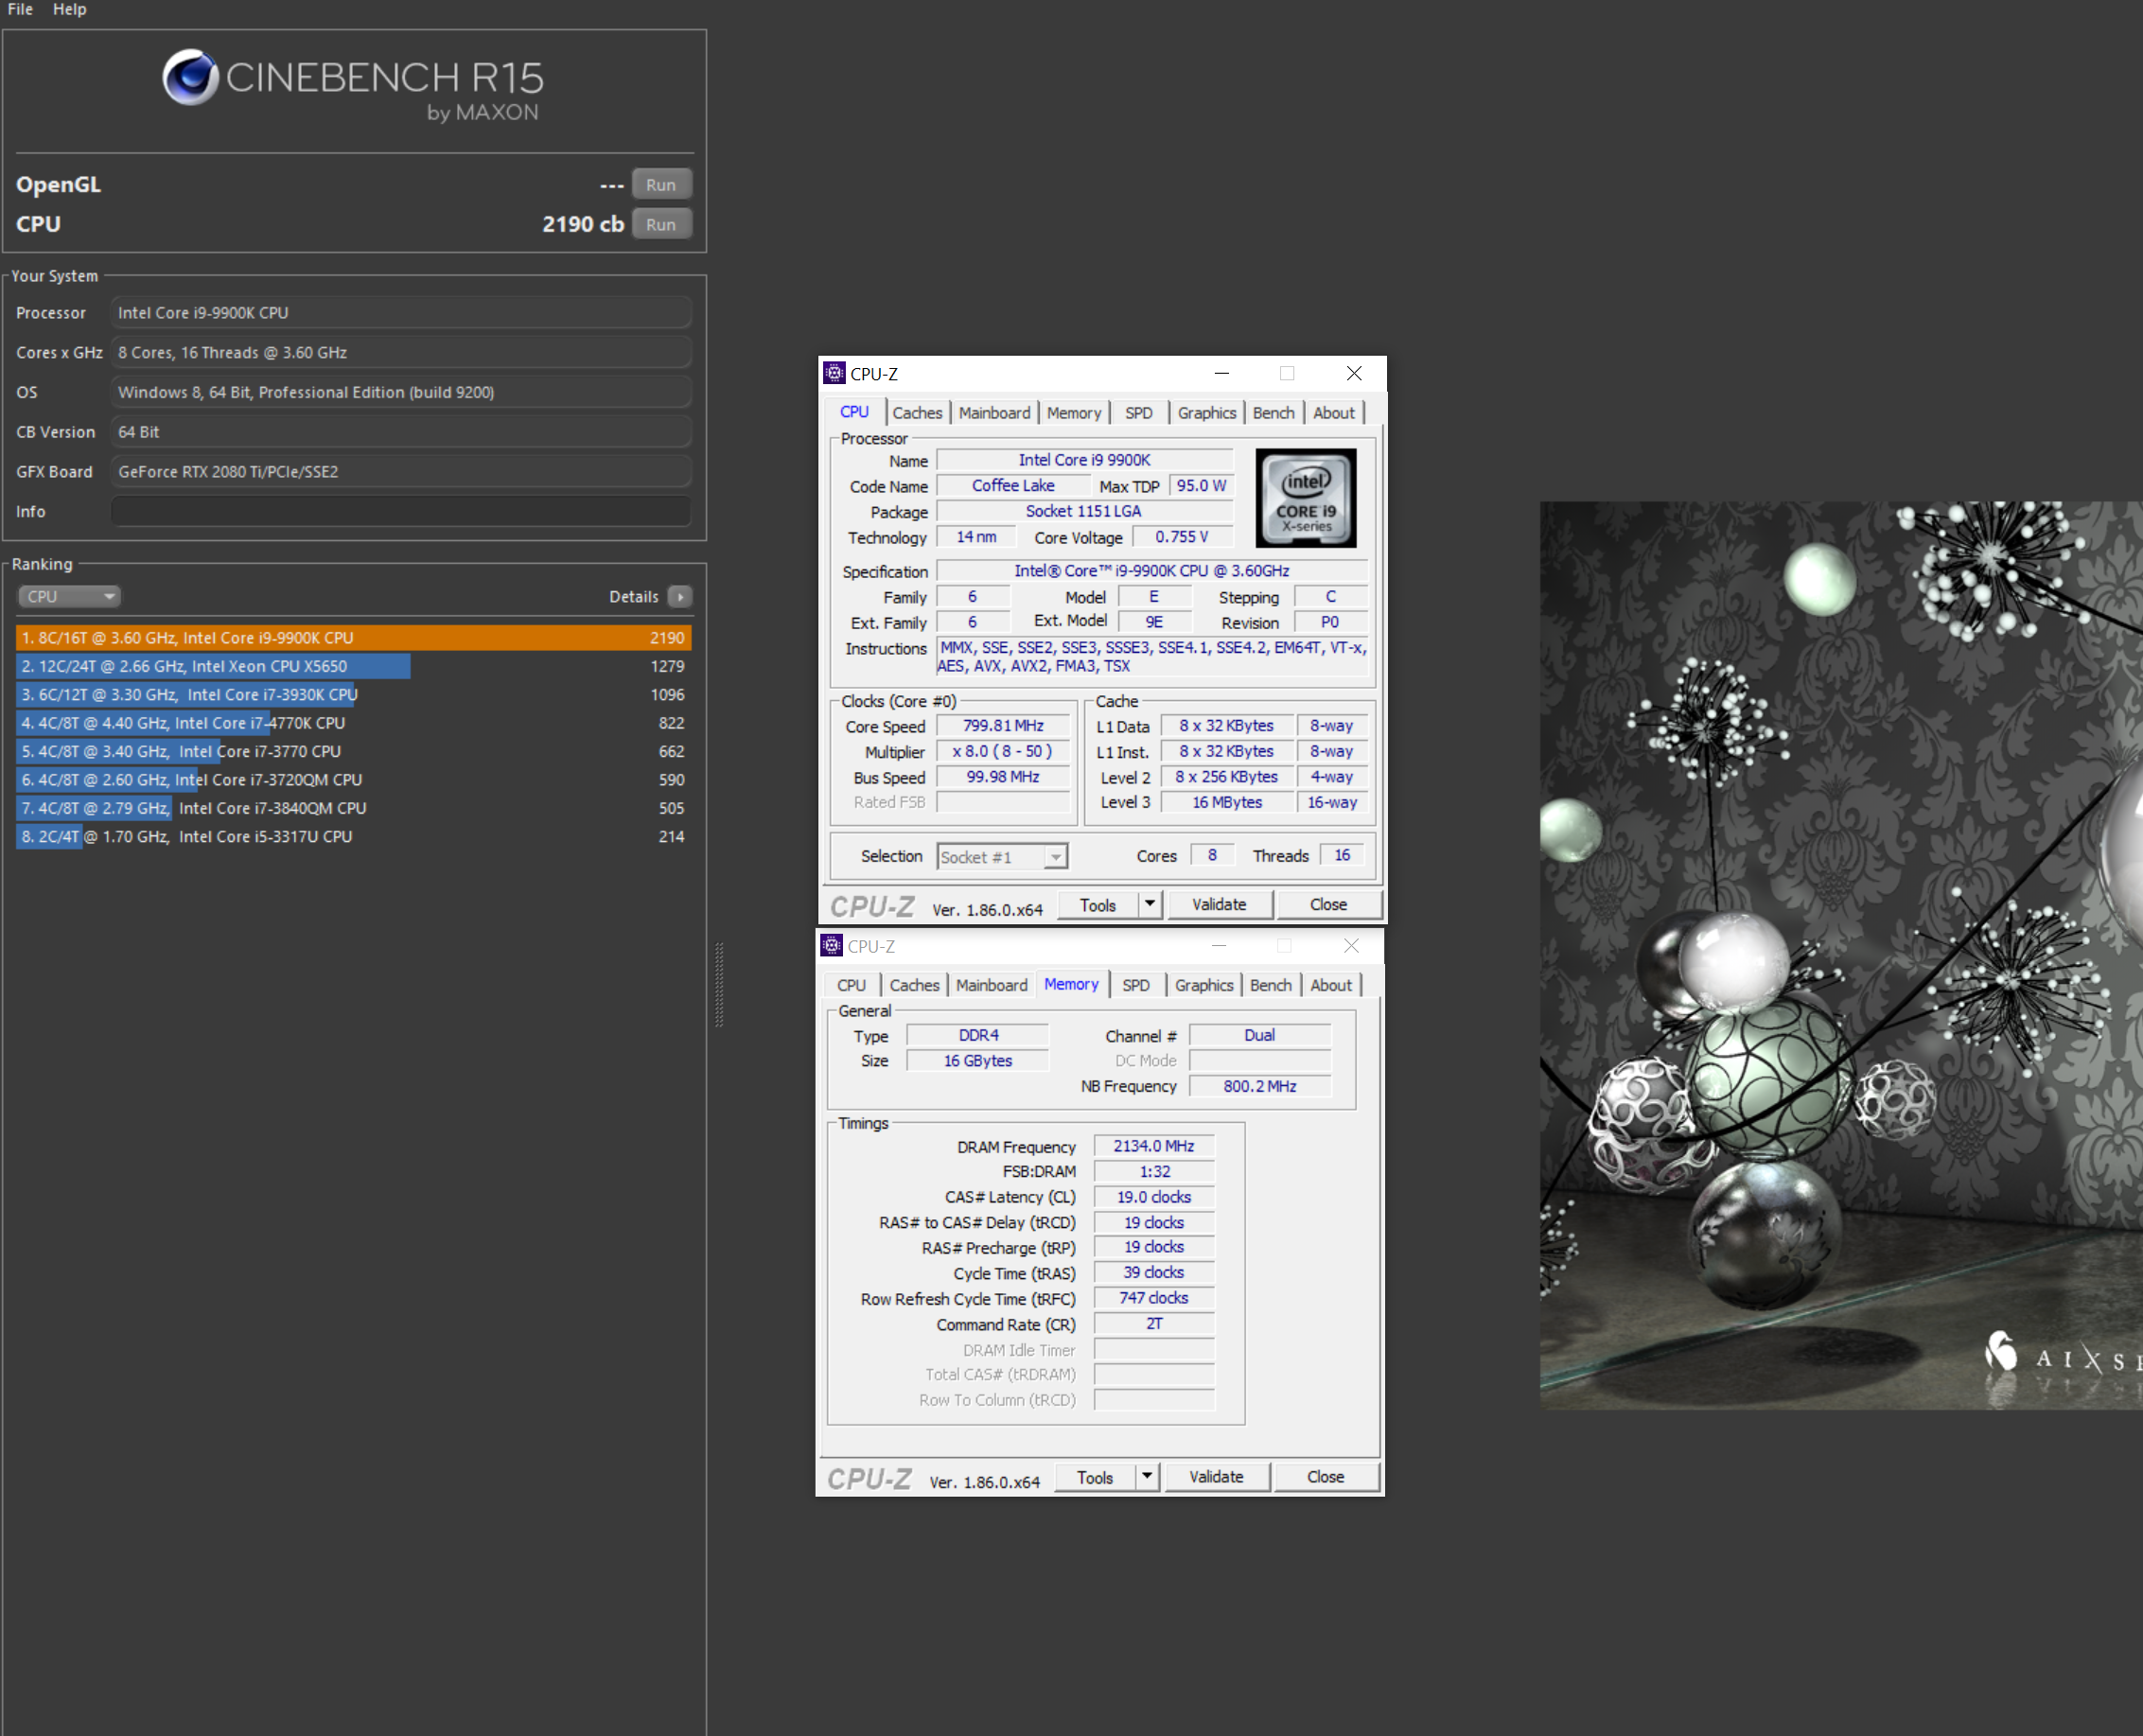
Task: Close the upper CPU-Z window with X
Action: click(x=1354, y=373)
